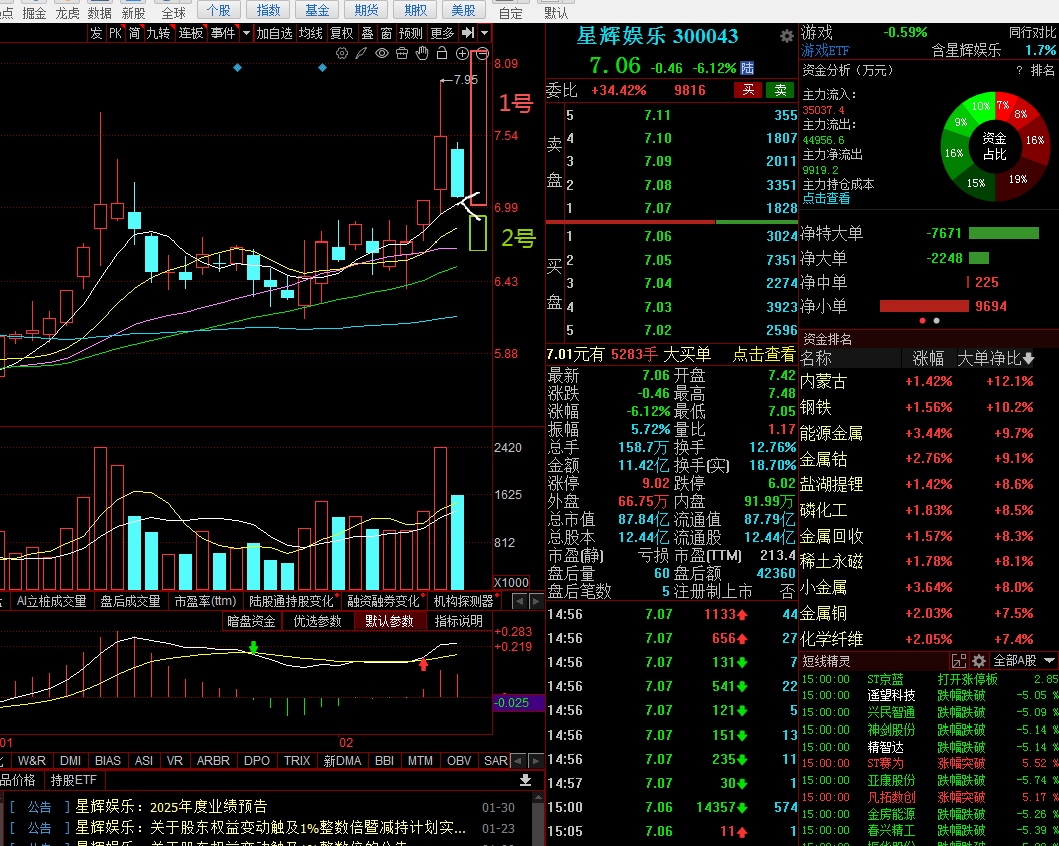Click 点击查看 under 主力持仓成本

pyautogui.click(x=826, y=199)
